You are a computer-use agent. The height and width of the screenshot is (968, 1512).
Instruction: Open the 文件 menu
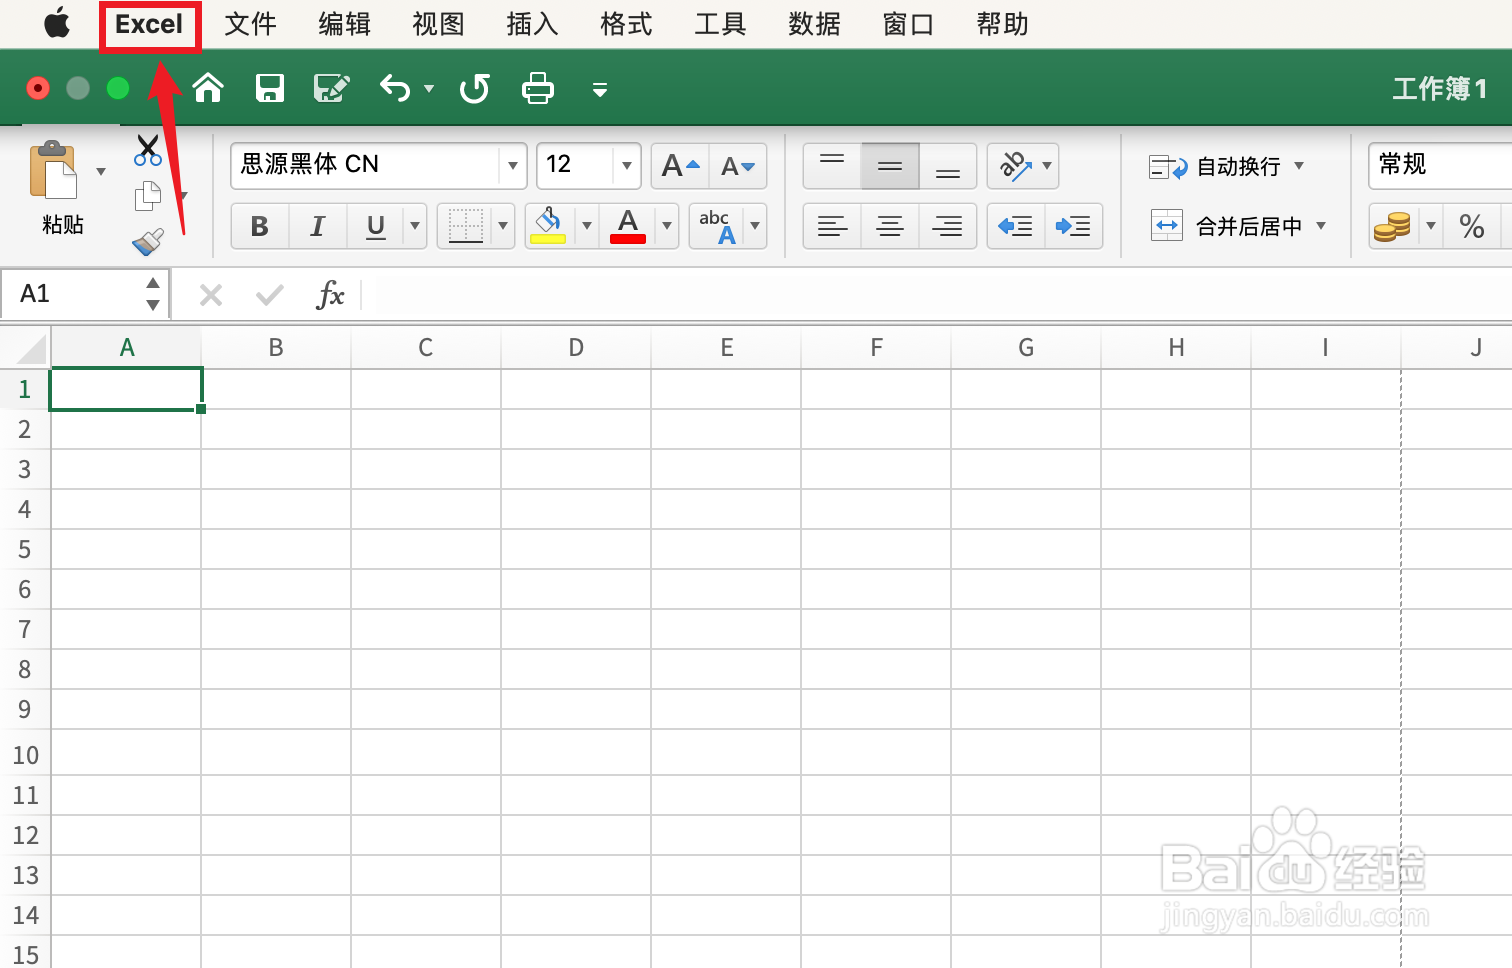(250, 24)
